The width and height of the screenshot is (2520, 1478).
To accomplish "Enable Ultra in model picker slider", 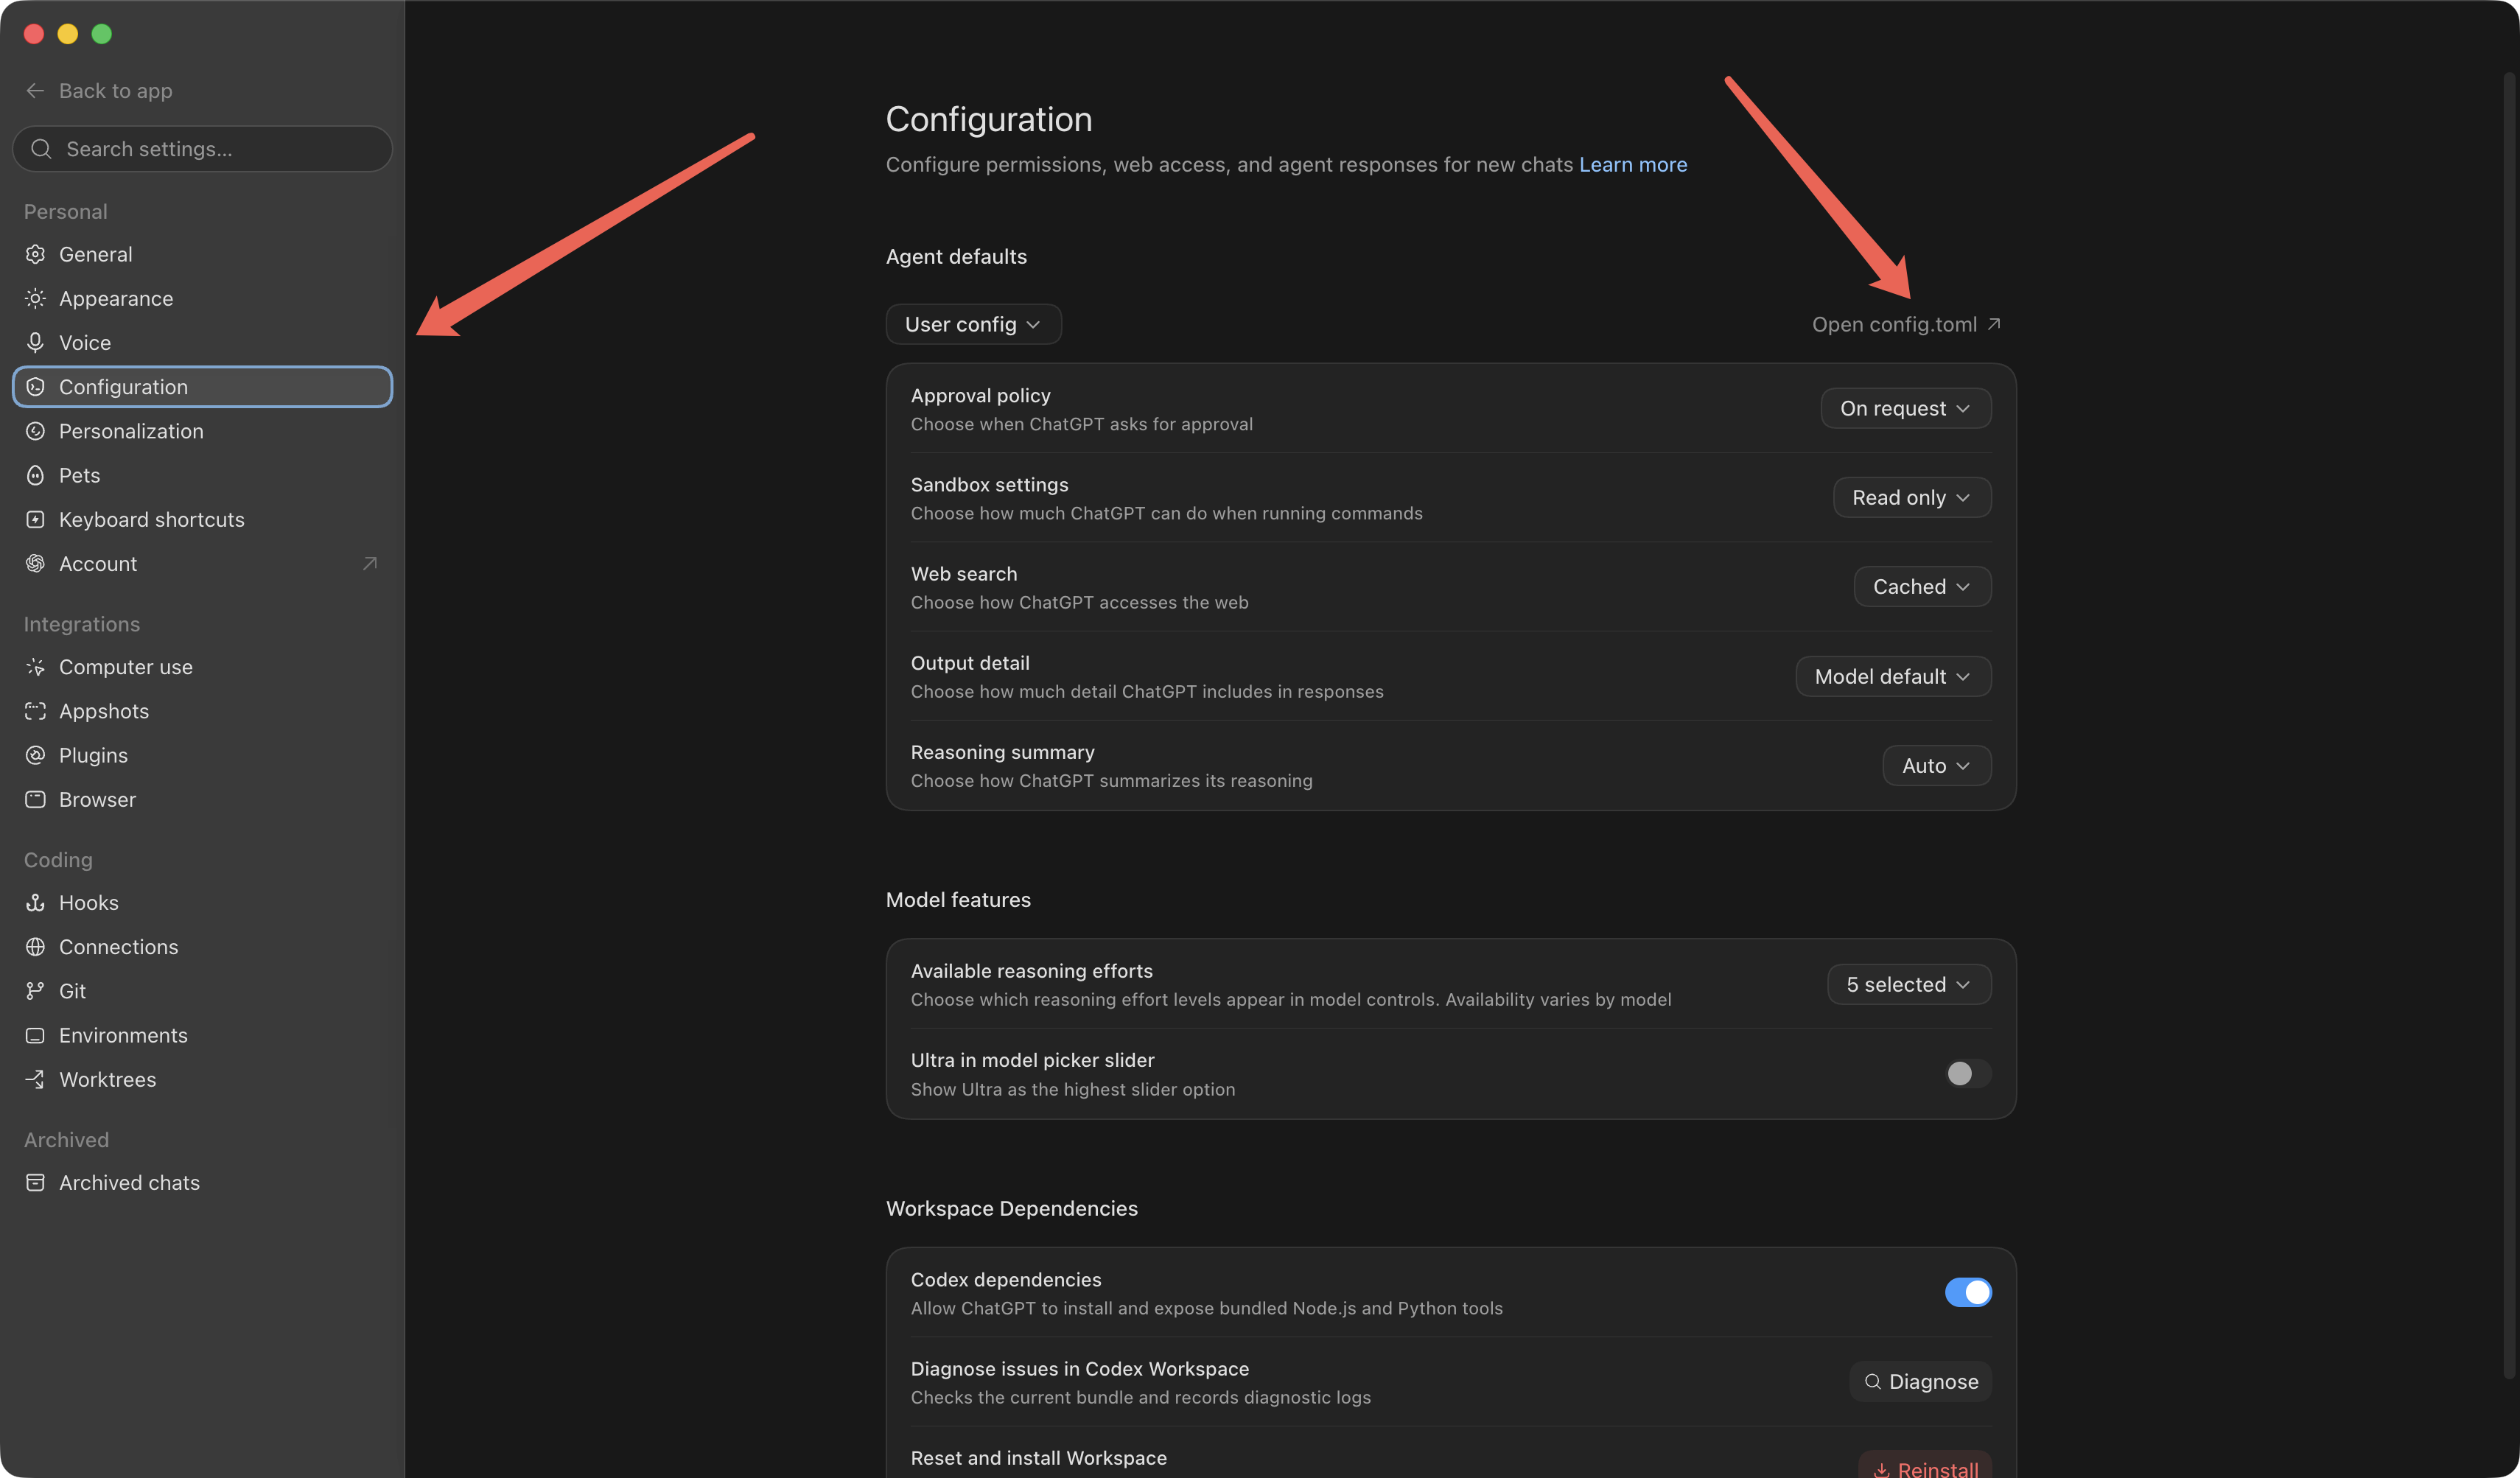I will tap(1968, 1073).
